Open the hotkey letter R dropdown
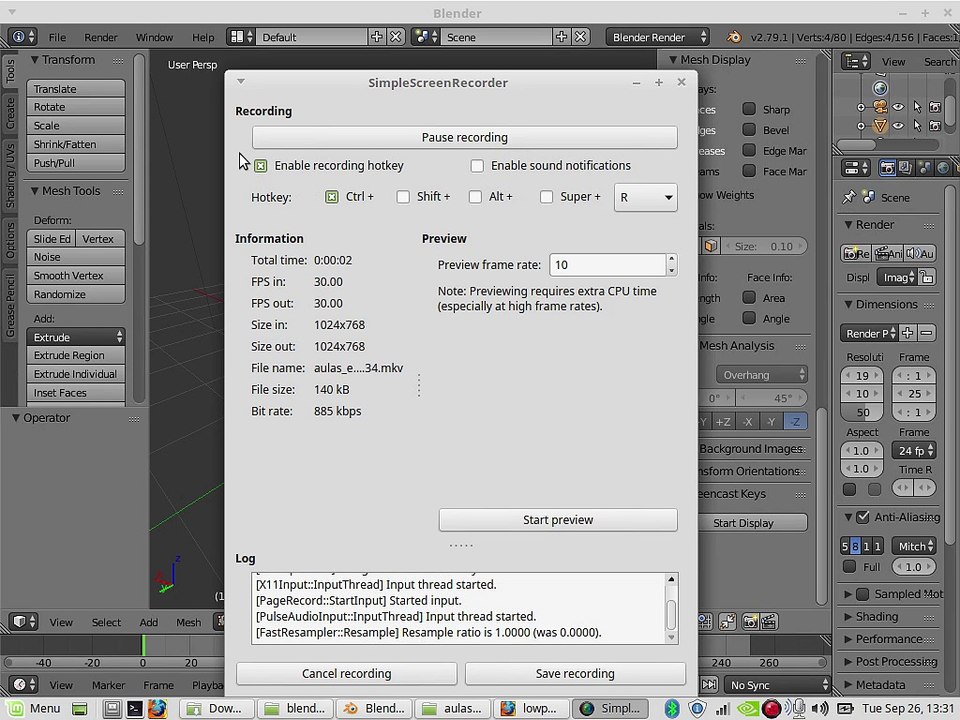Viewport: 960px width, 720px height. point(645,197)
